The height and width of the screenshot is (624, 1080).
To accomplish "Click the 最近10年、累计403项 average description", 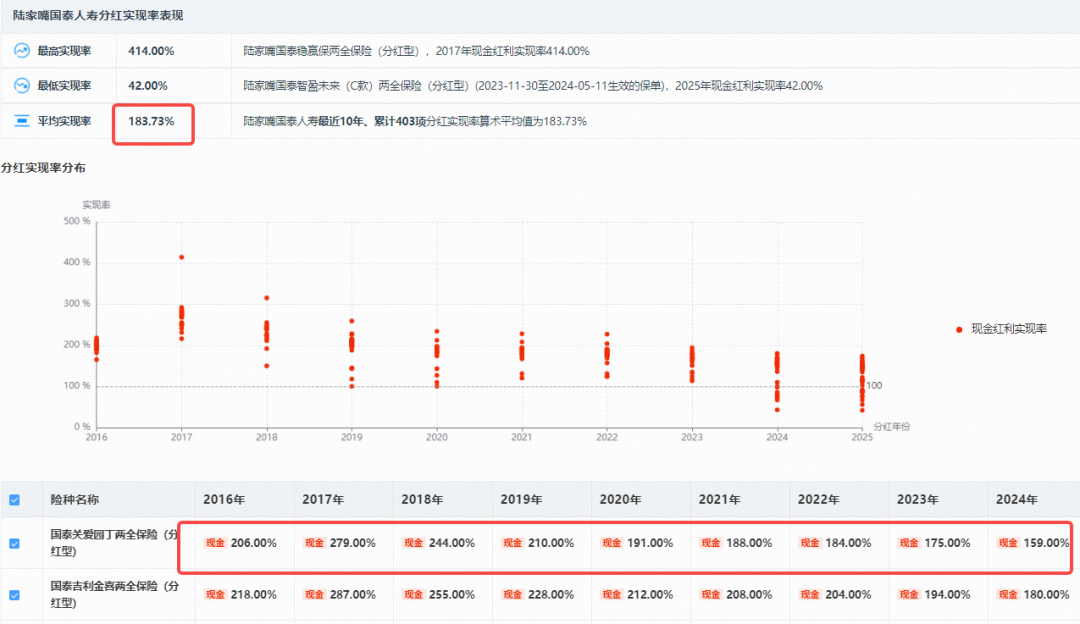I will [x=415, y=121].
